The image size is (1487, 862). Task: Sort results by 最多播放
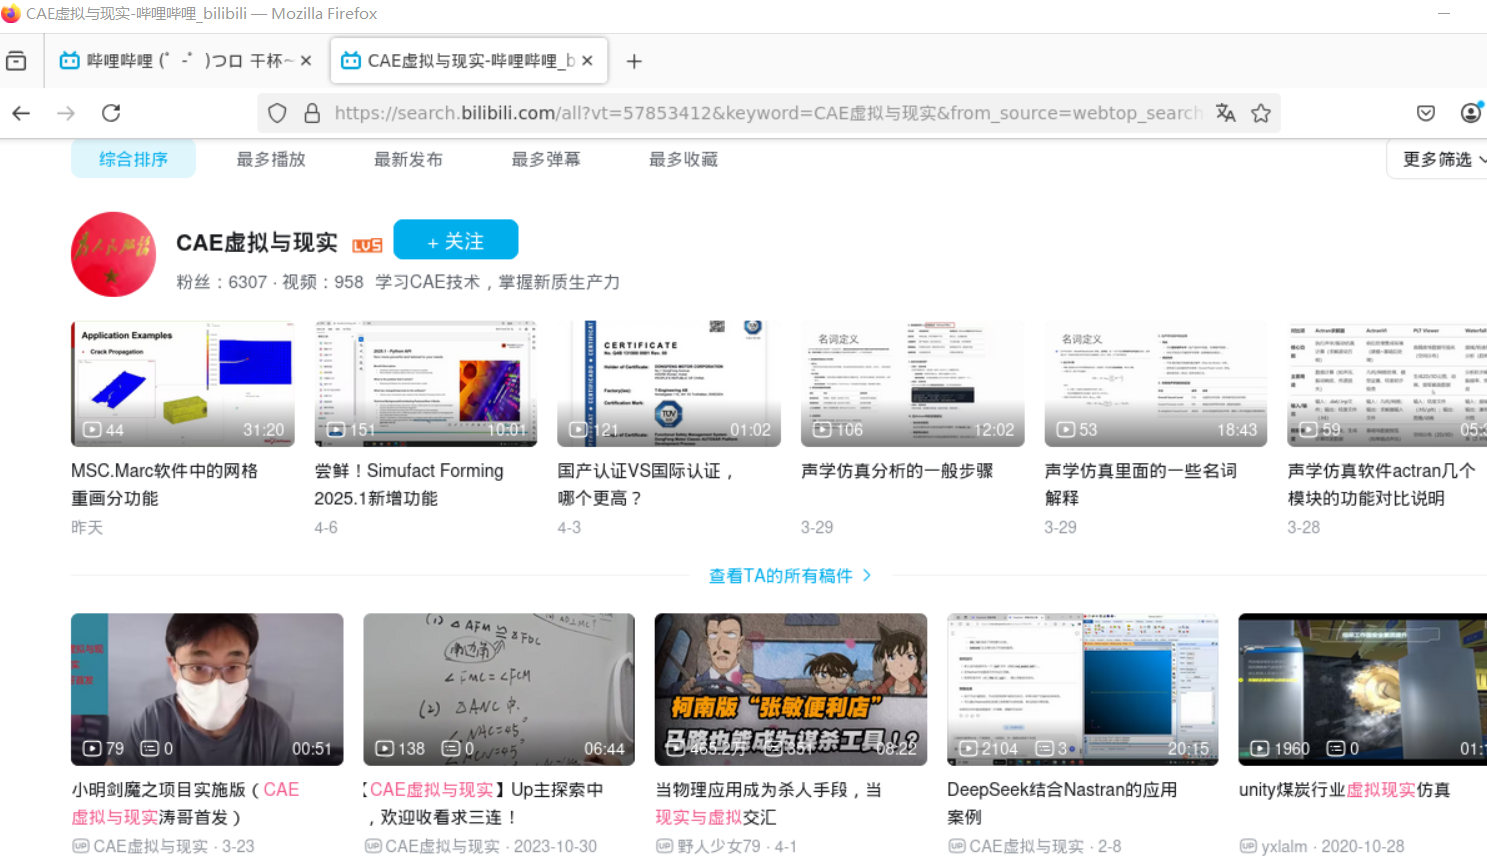point(271,159)
